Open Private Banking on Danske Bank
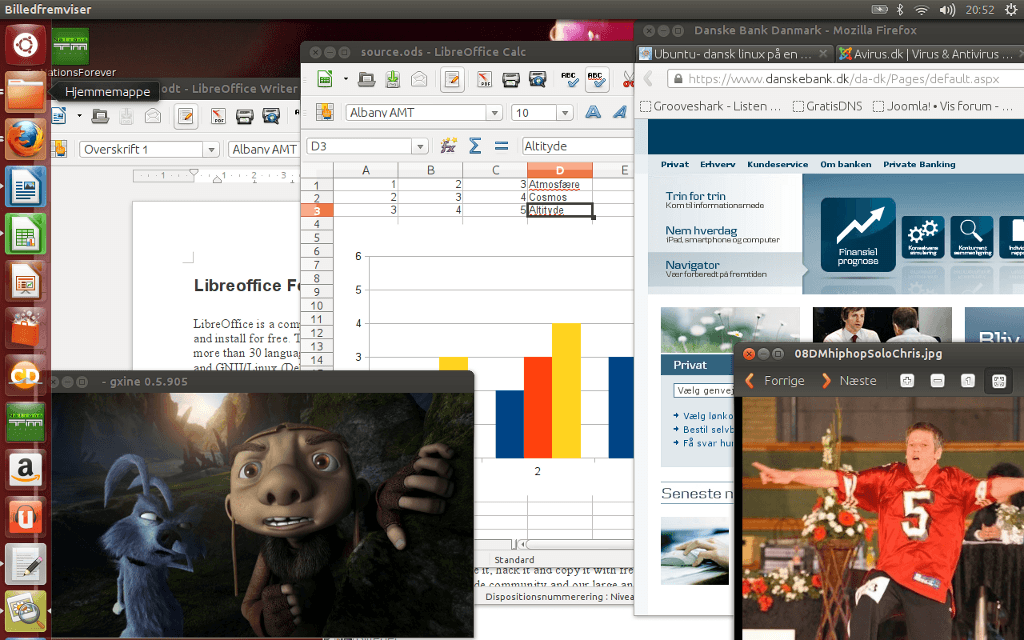The width and height of the screenshot is (1024, 640). click(919, 165)
